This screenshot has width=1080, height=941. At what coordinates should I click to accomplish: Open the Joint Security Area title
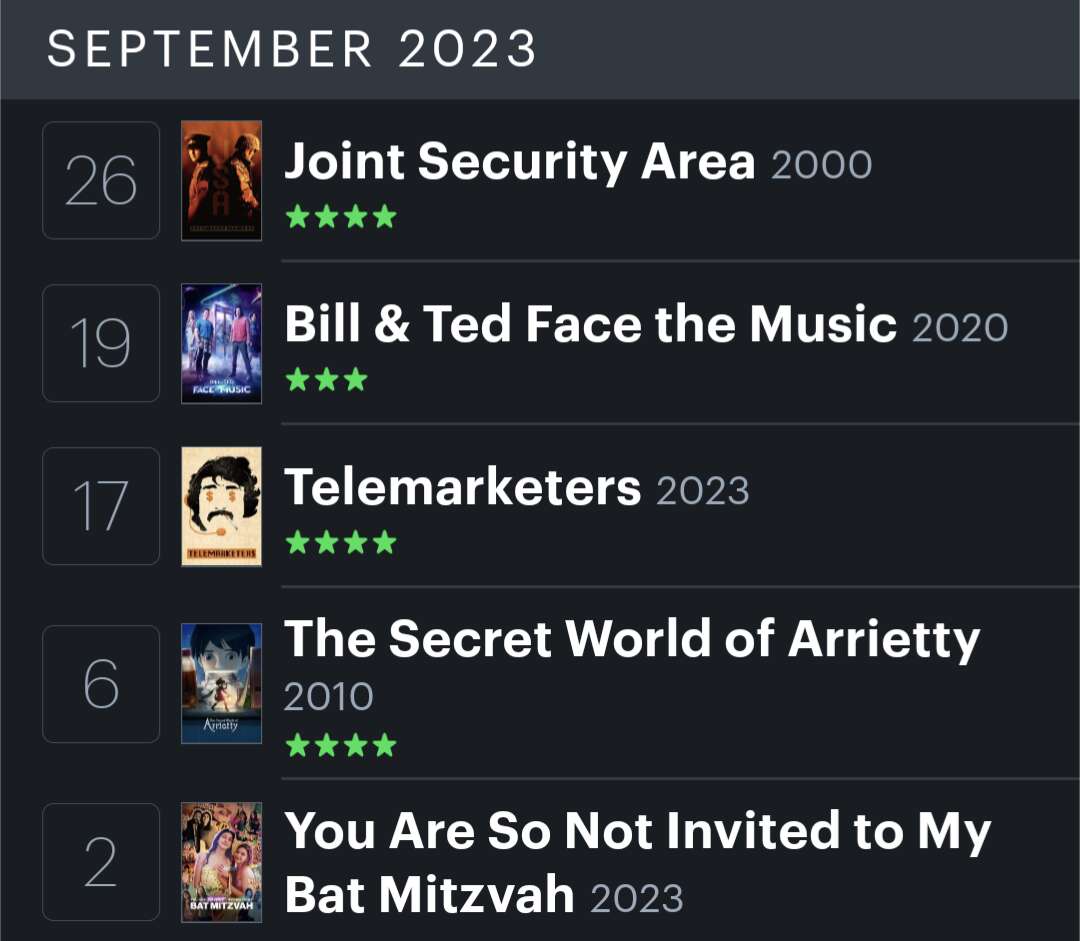click(519, 161)
